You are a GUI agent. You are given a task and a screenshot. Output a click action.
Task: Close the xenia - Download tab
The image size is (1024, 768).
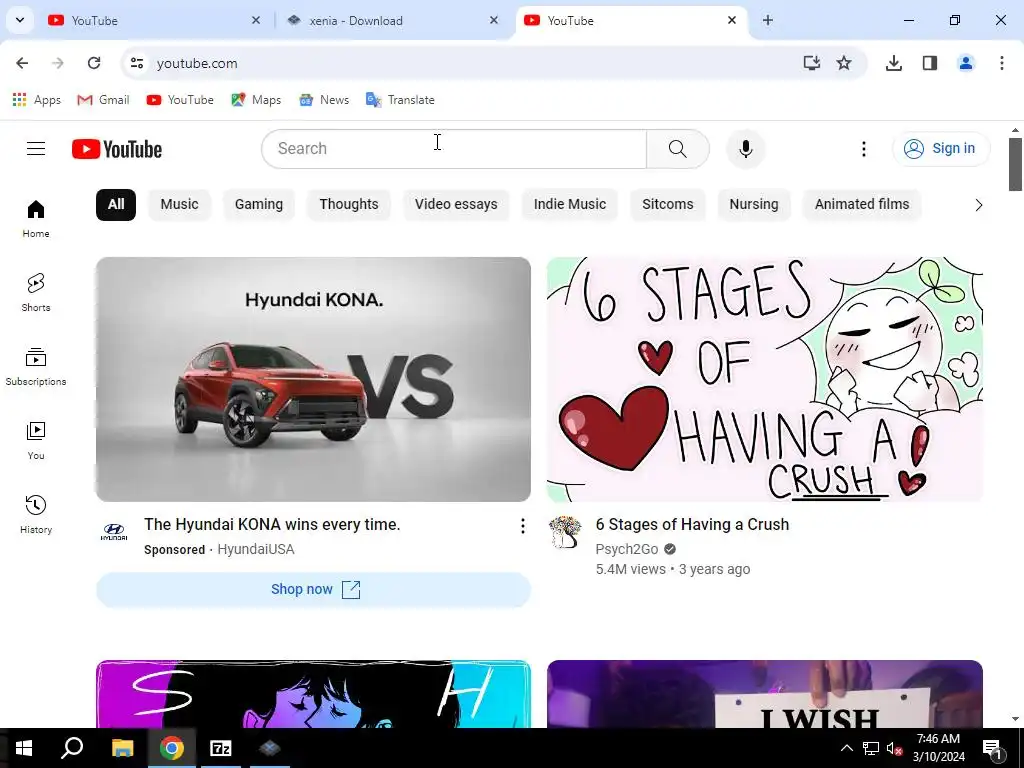coord(494,20)
